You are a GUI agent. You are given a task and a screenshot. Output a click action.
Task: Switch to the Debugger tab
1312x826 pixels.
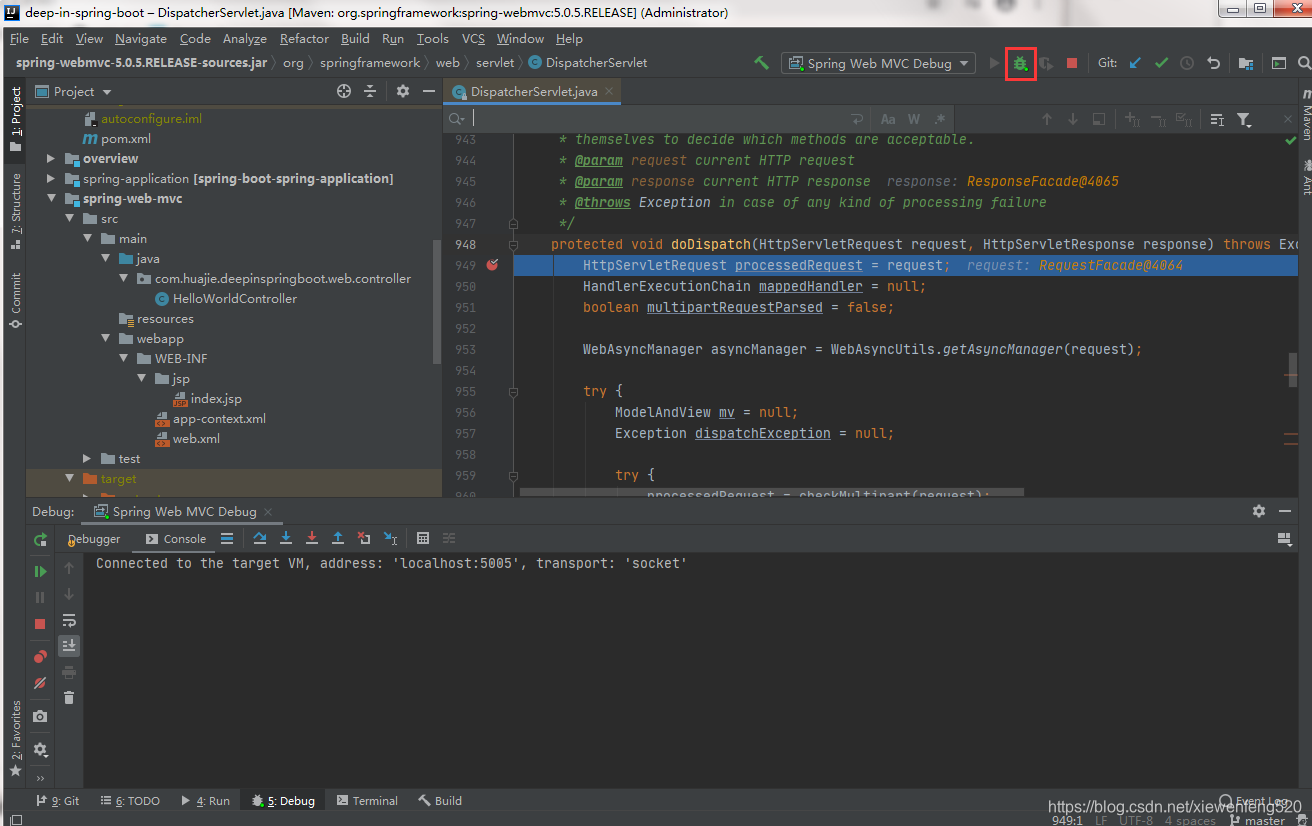click(x=94, y=539)
